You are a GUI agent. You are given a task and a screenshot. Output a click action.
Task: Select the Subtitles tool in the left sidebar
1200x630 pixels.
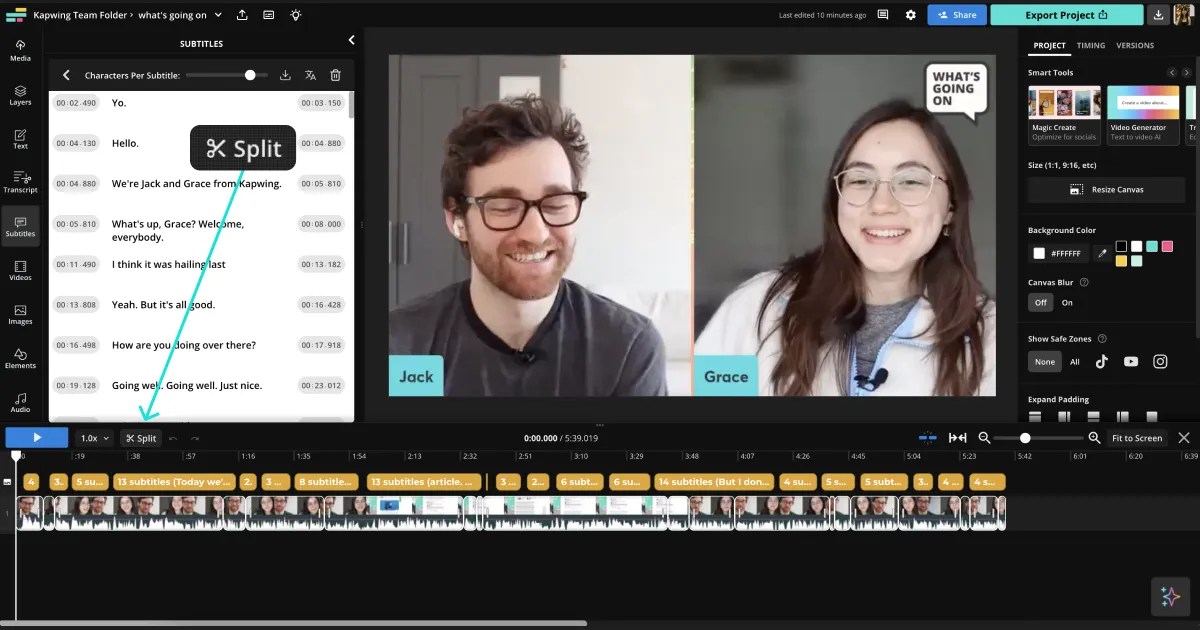tap(20, 226)
